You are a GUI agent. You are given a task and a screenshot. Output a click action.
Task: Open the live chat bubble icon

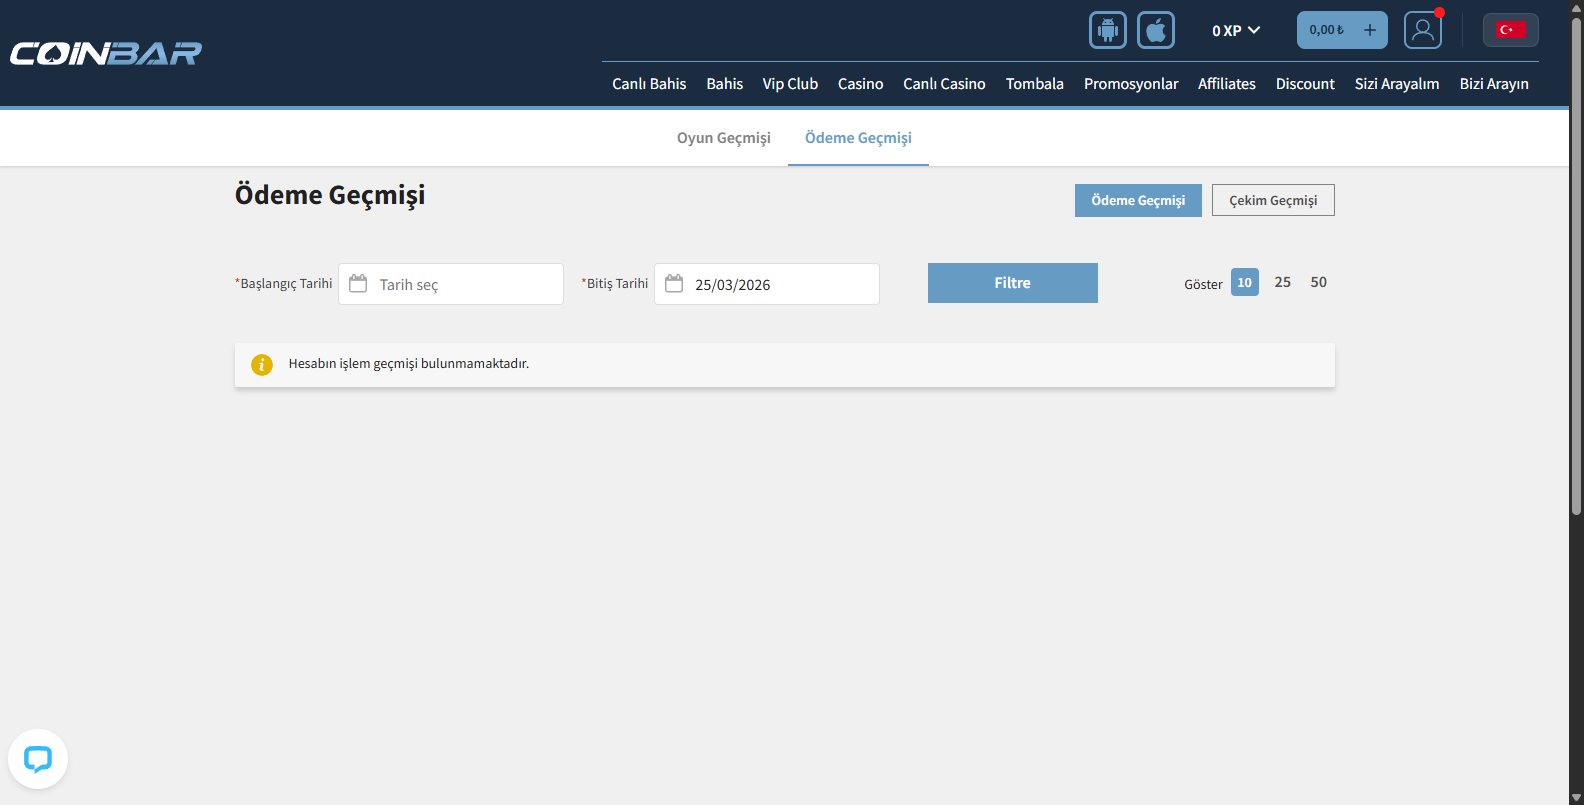38,759
